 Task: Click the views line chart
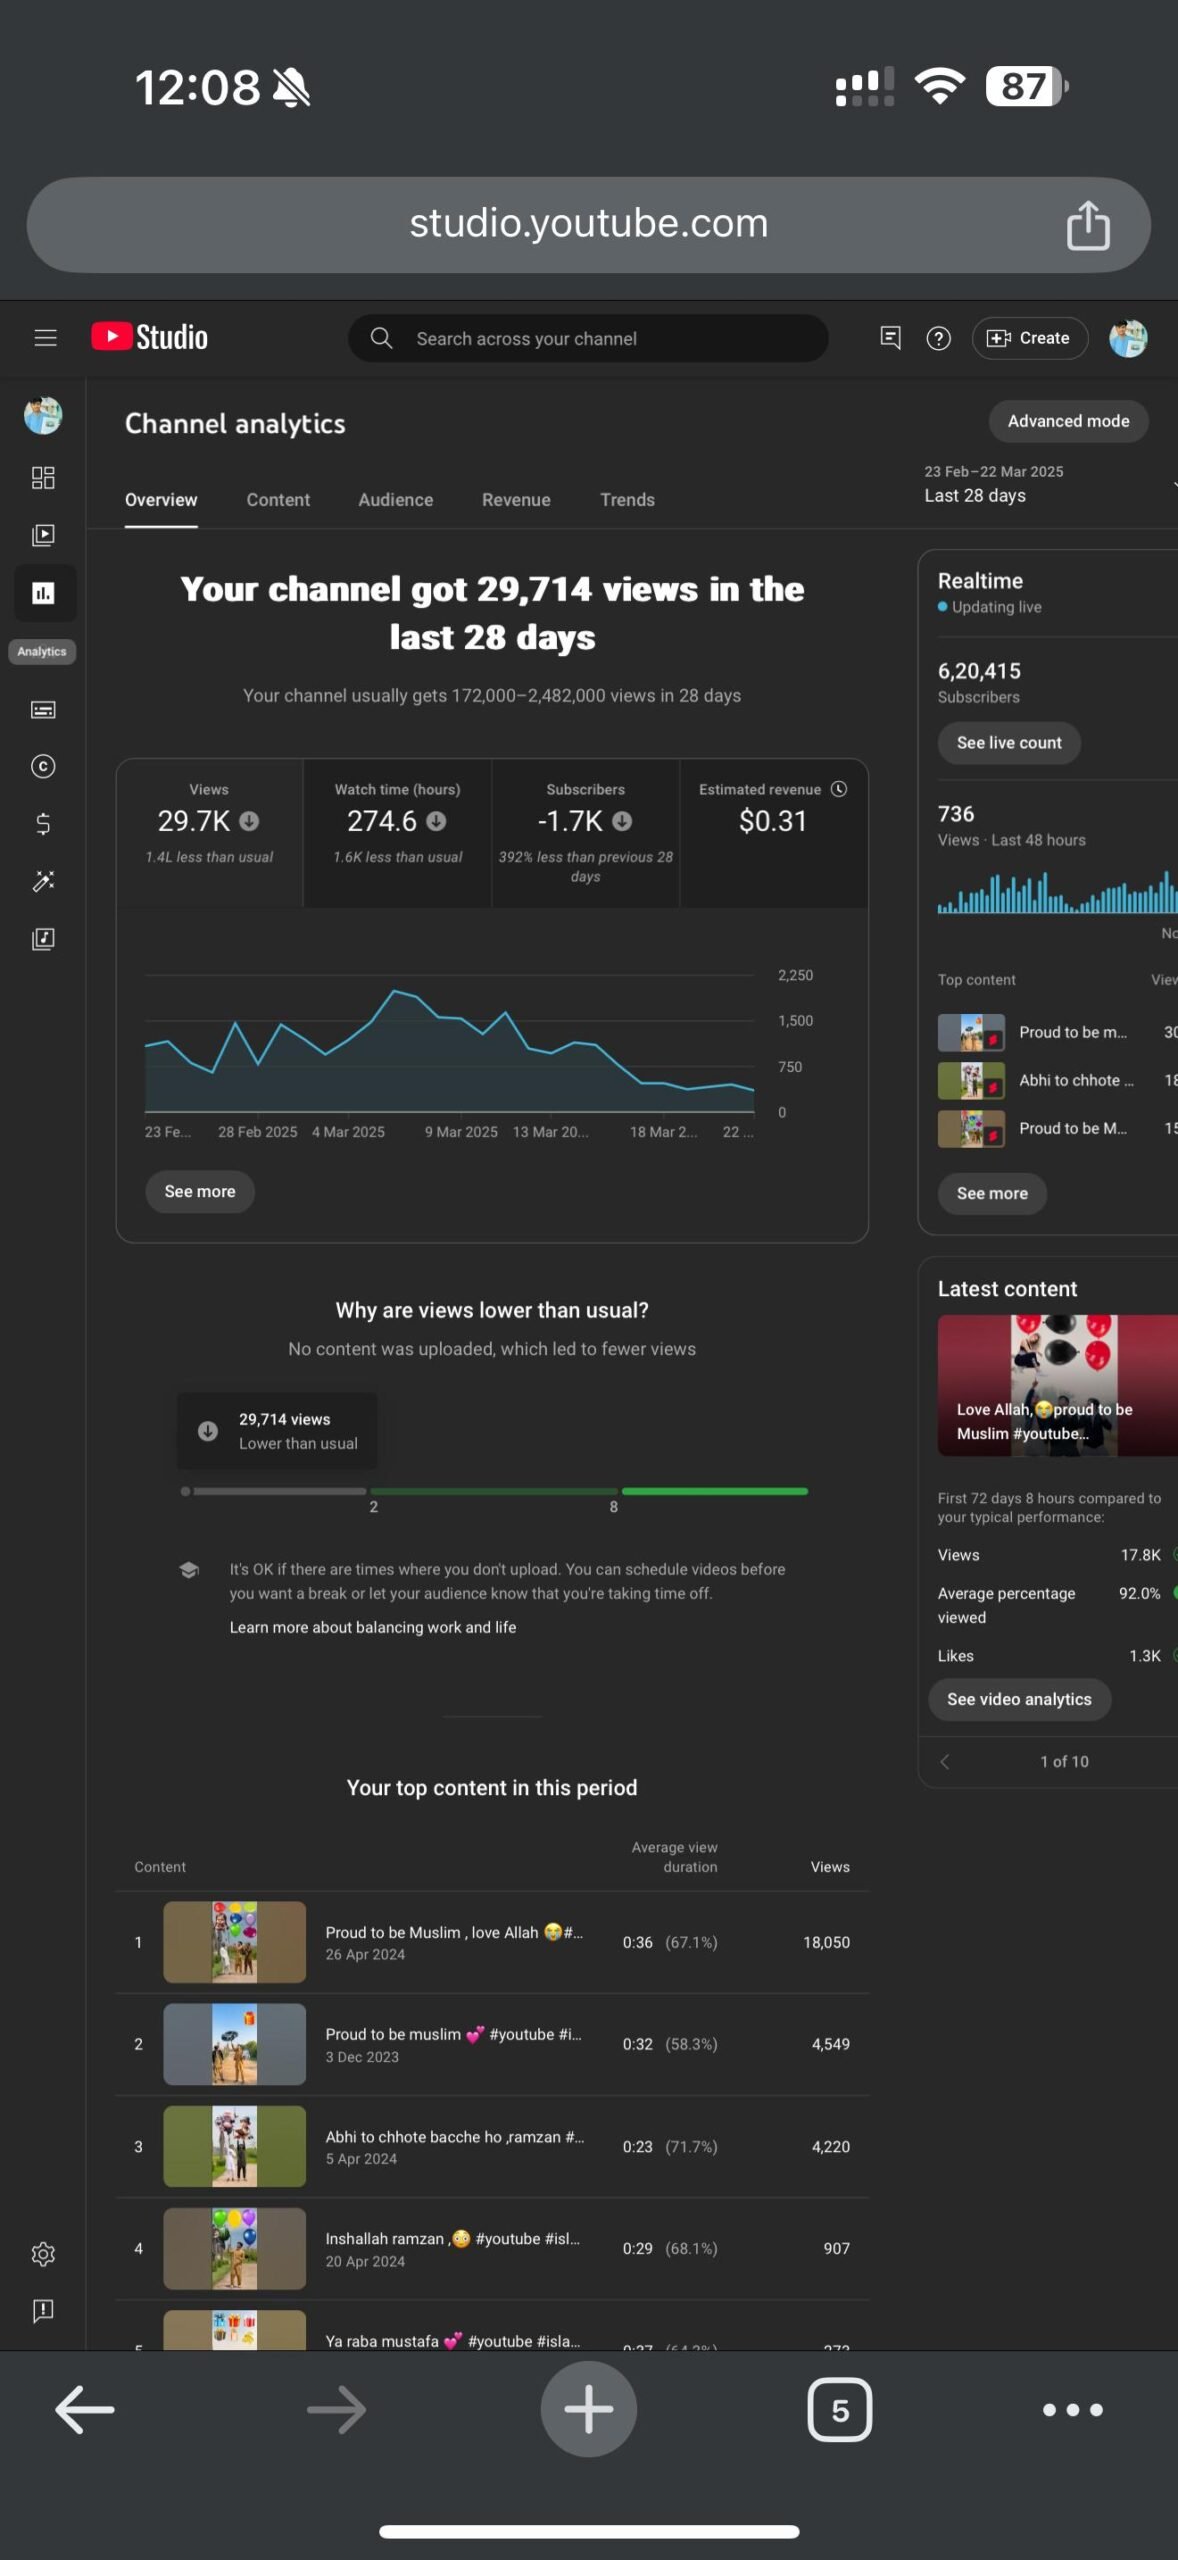(449, 1045)
